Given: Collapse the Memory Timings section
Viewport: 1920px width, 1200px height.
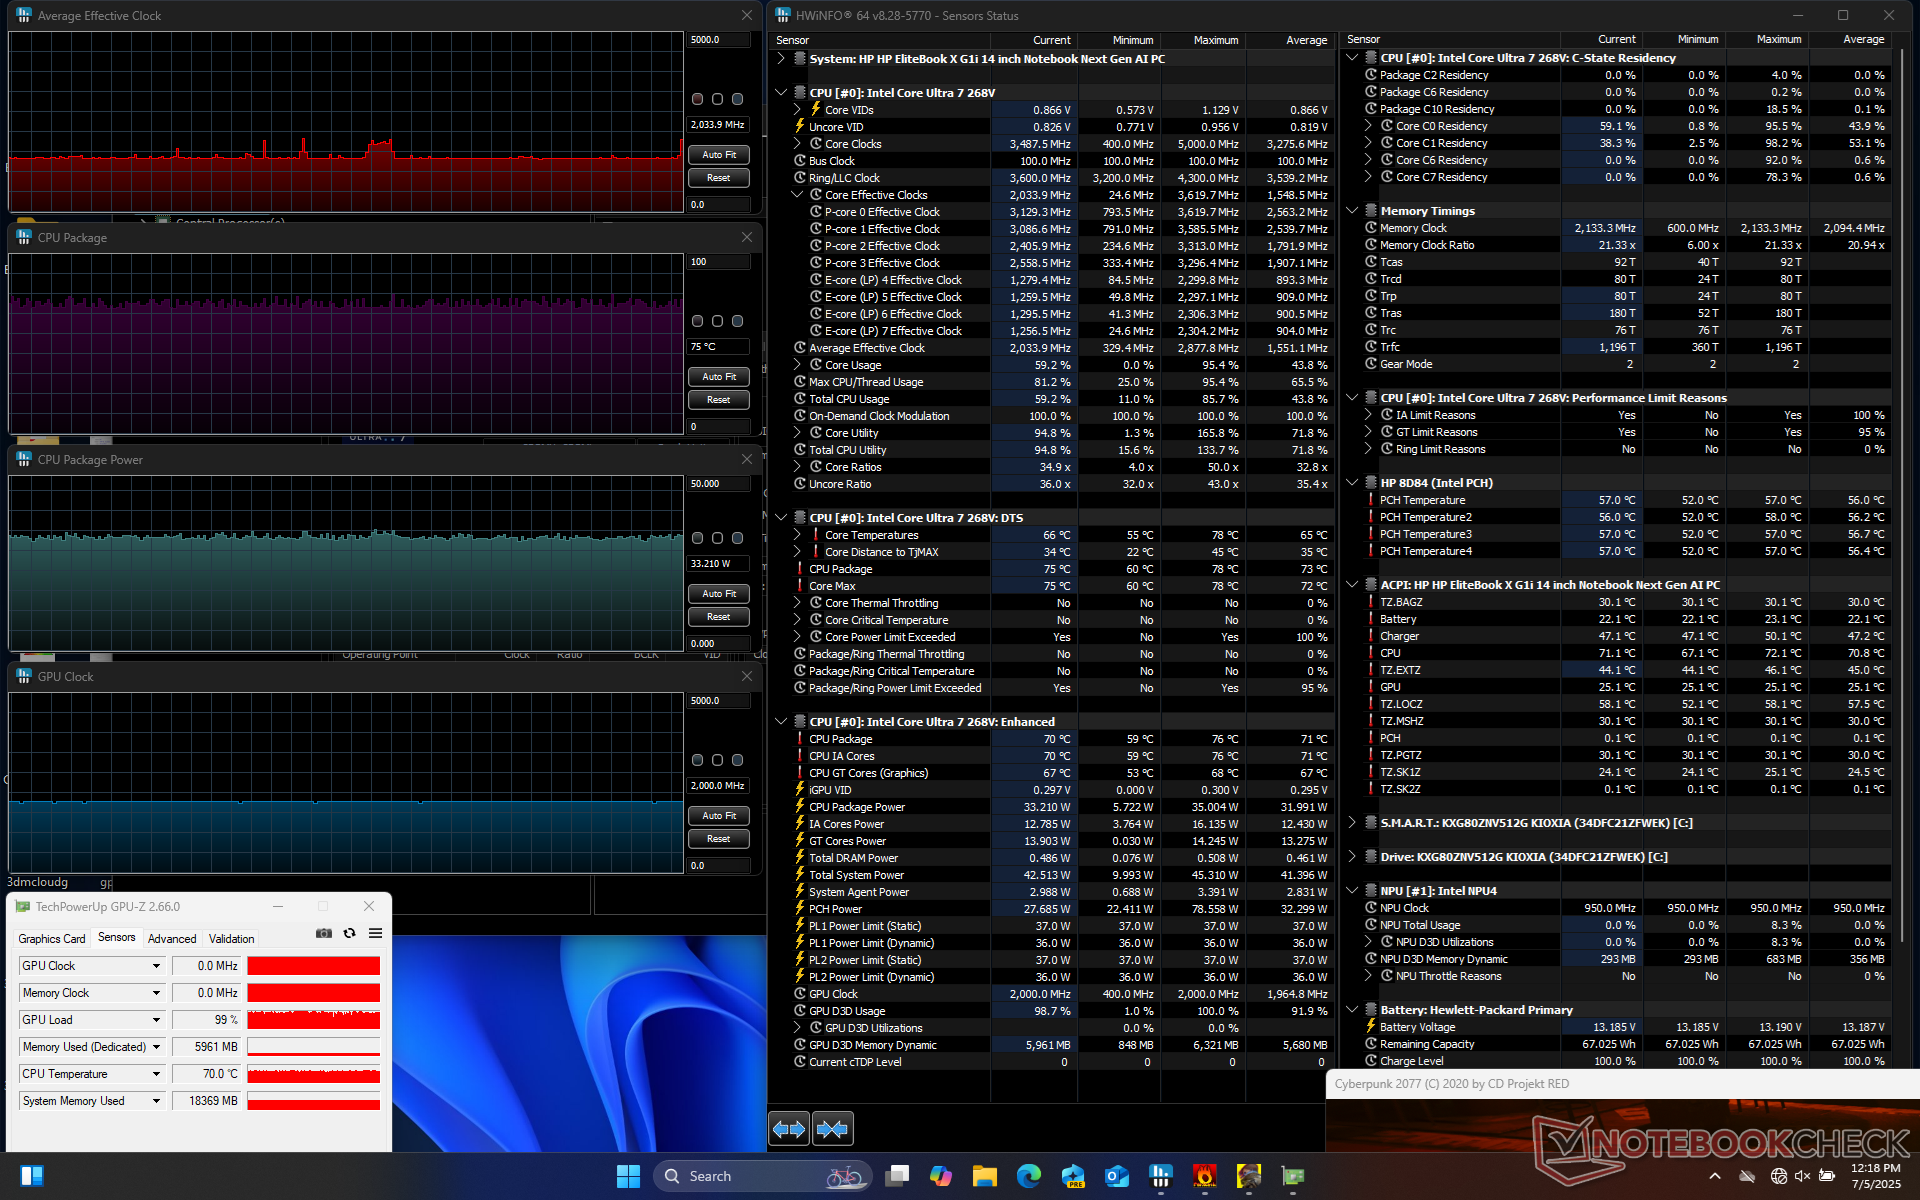Looking at the screenshot, I should point(1352,211).
